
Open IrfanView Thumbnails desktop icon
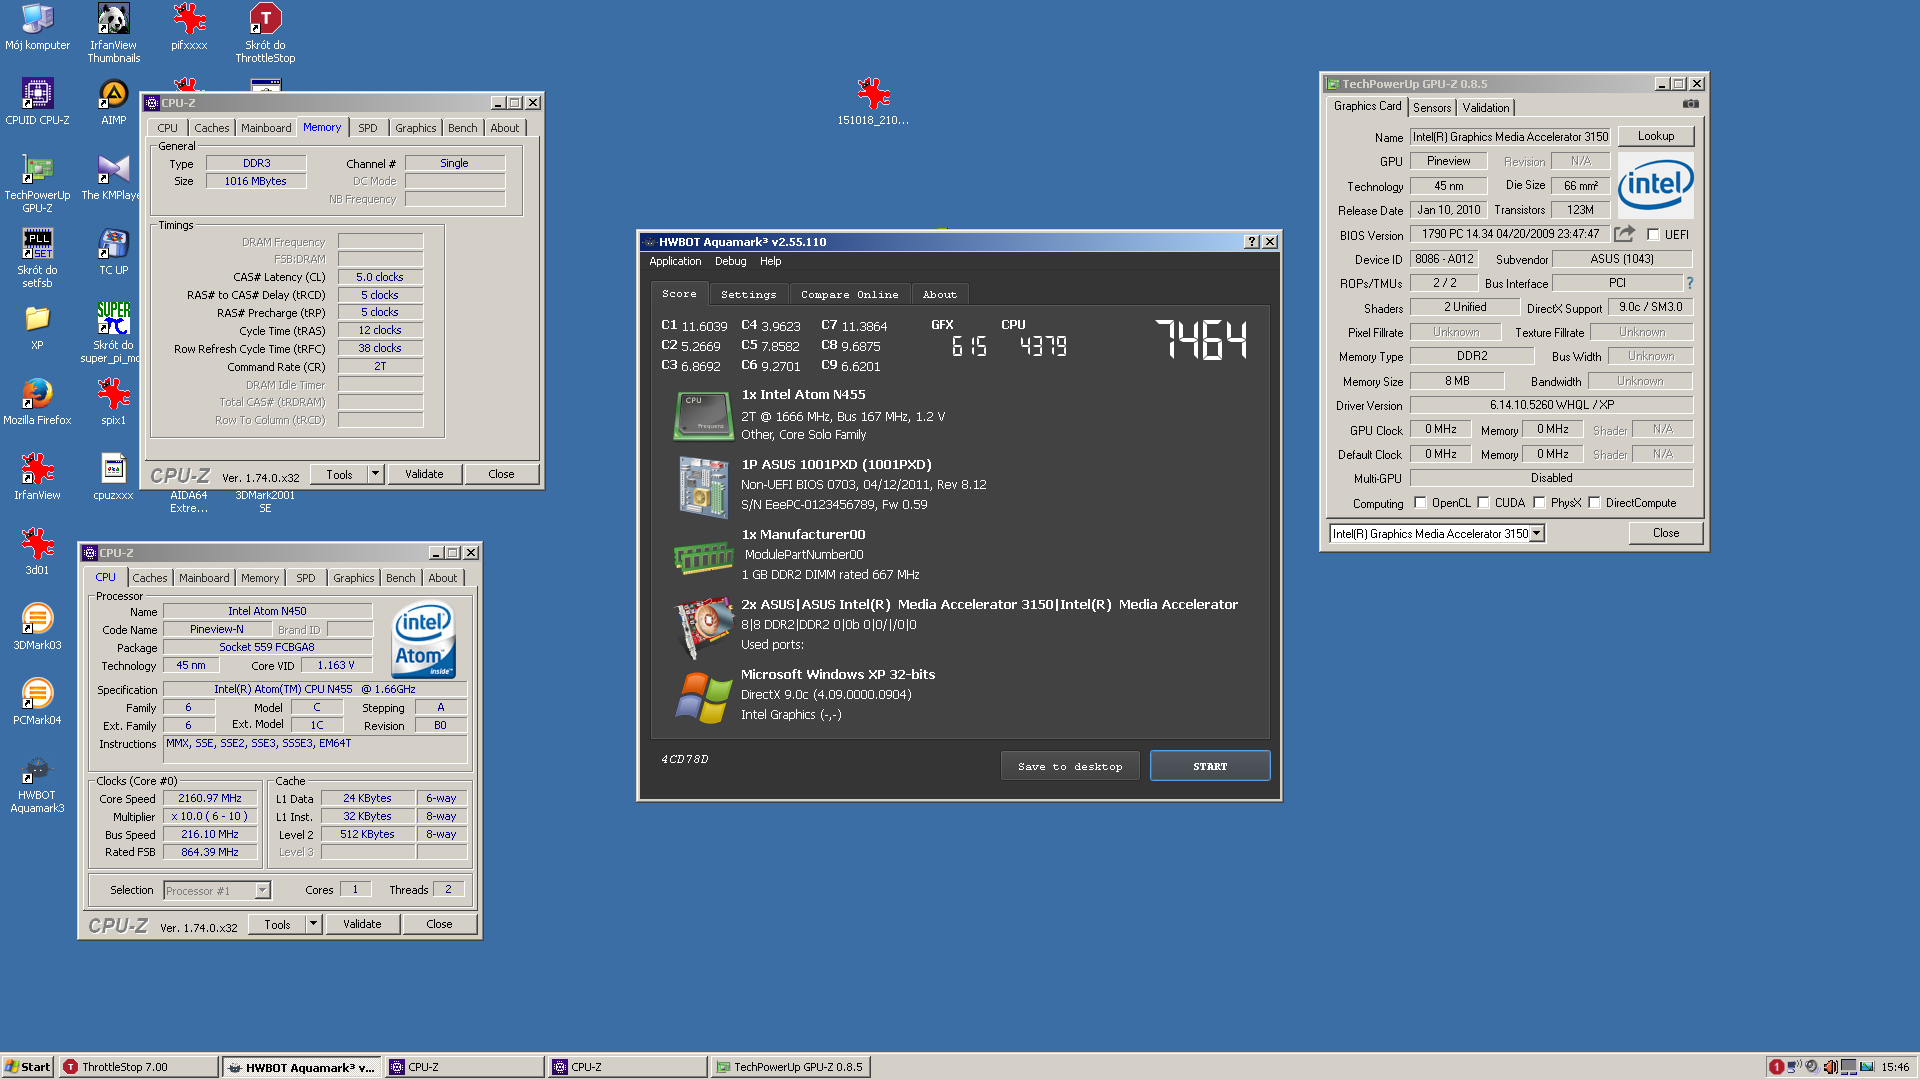[x=113, y=33]
